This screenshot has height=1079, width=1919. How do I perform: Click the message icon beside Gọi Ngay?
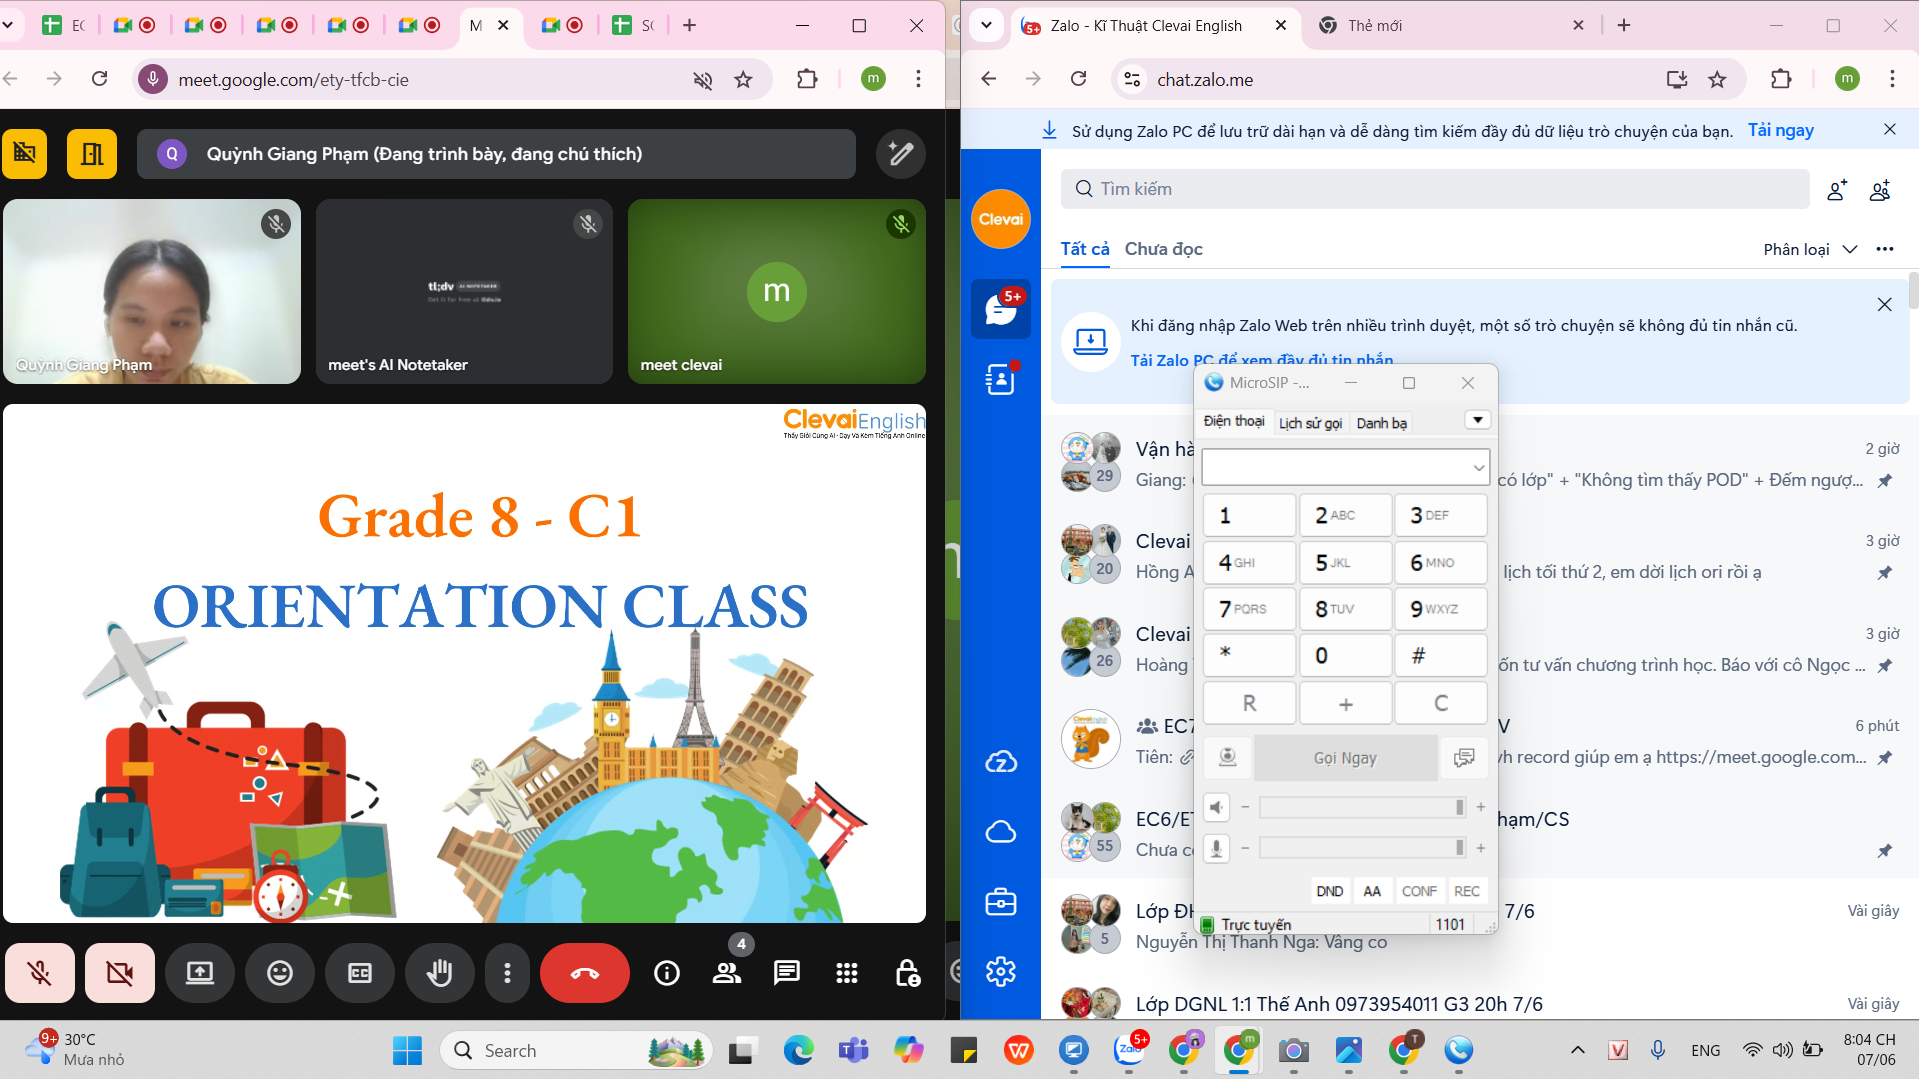(1463, 758)
